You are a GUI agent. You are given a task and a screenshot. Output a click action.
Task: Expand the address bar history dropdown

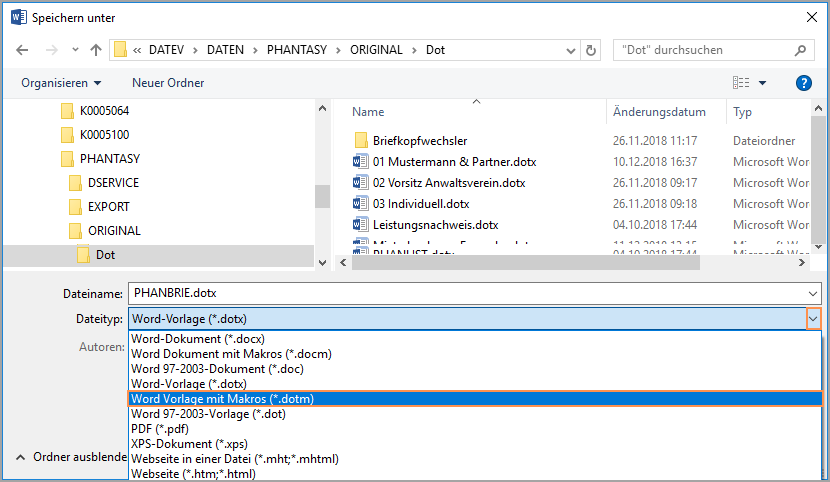(x=572, y=50)
